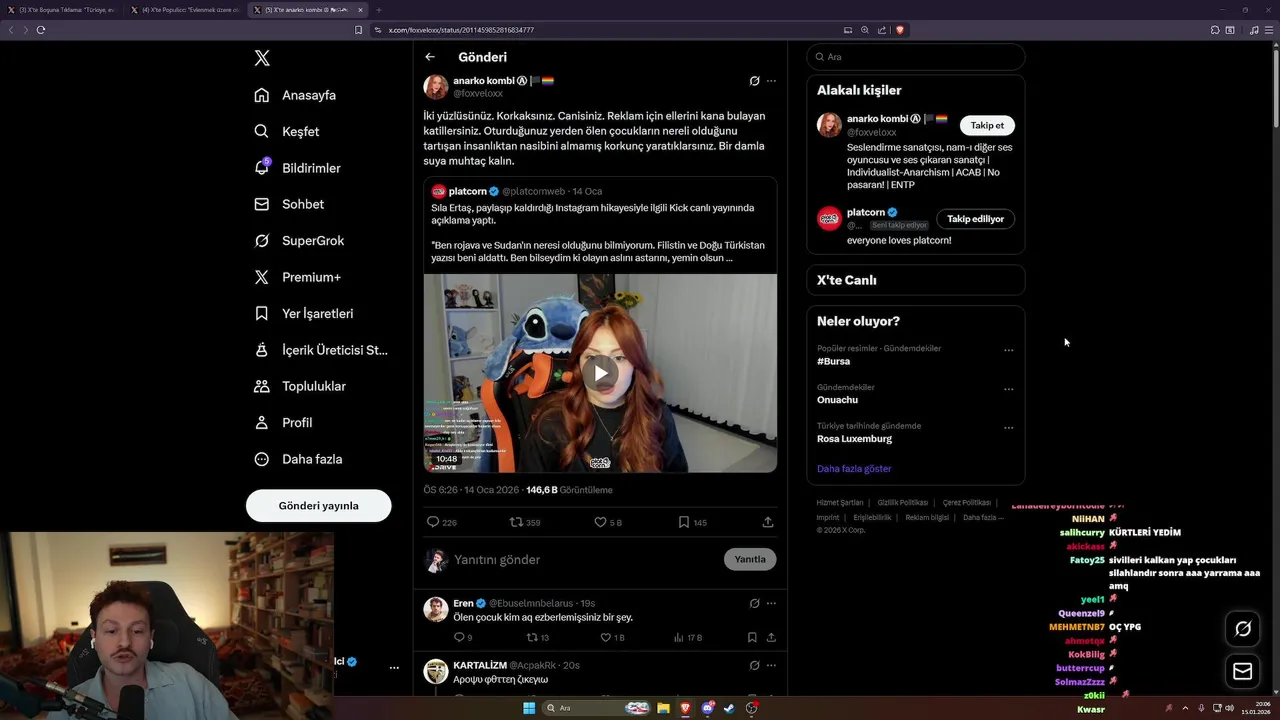
Task: Click anarko kombi profile avatar on post
Action: click(436, 87)
